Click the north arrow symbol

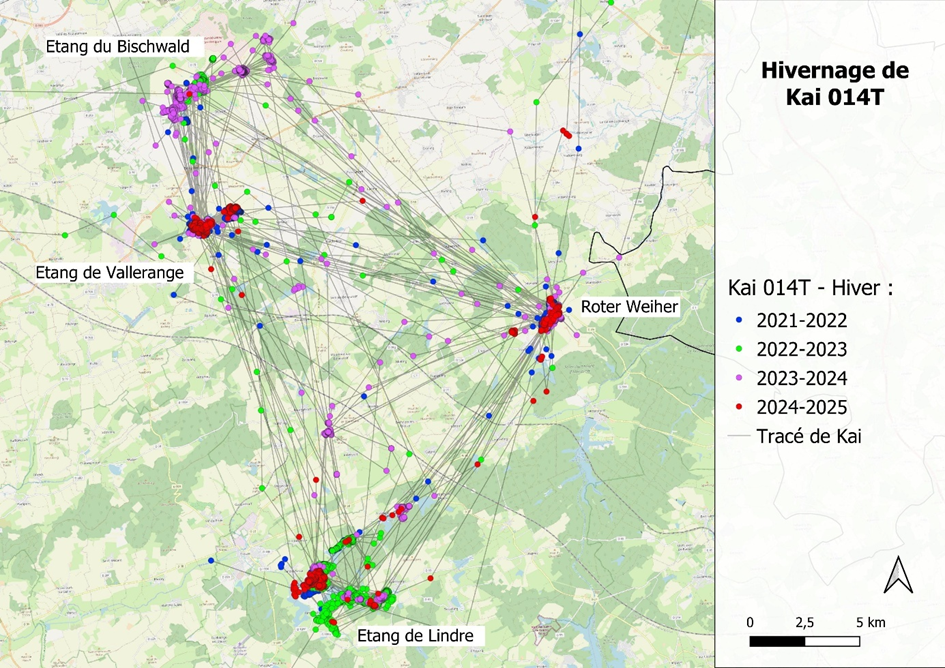pyautogui.click(x=898, y=574)
